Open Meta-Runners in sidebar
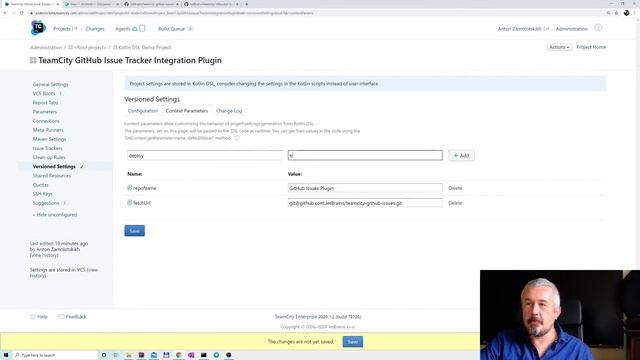Viewport: 640px width, 360px height. 48,130
